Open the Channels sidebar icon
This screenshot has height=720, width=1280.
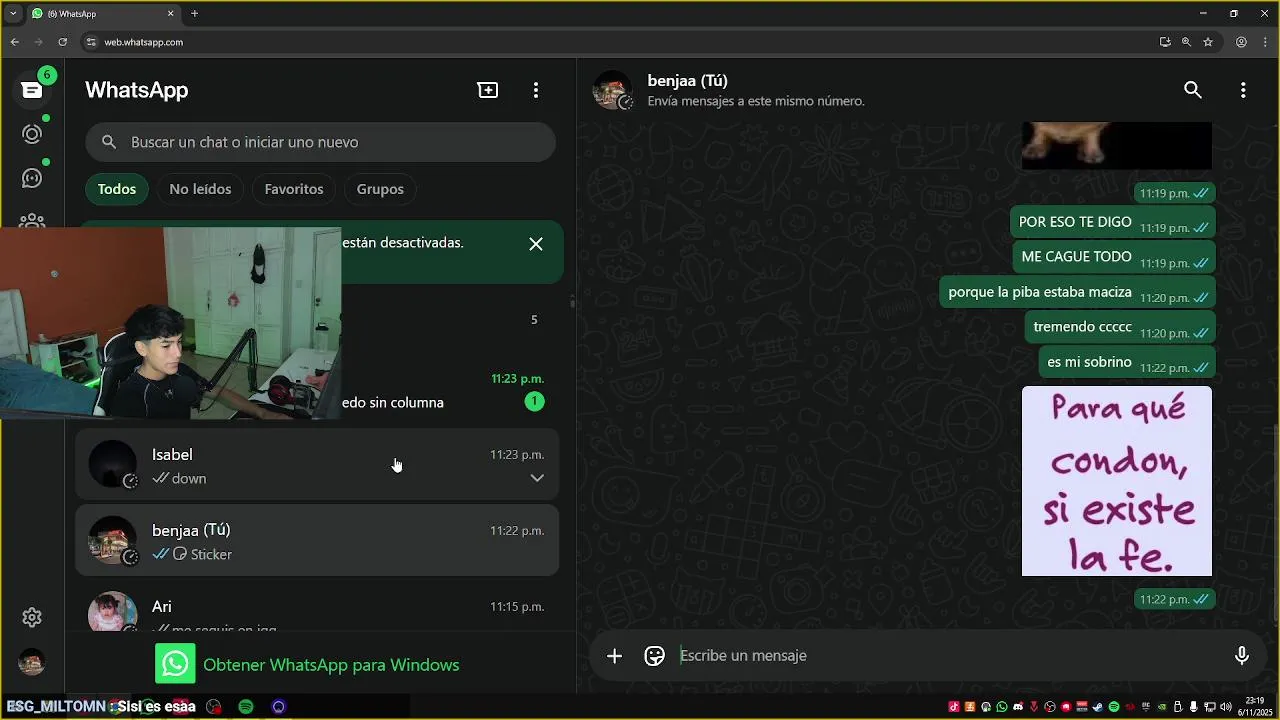click(32, 178)
